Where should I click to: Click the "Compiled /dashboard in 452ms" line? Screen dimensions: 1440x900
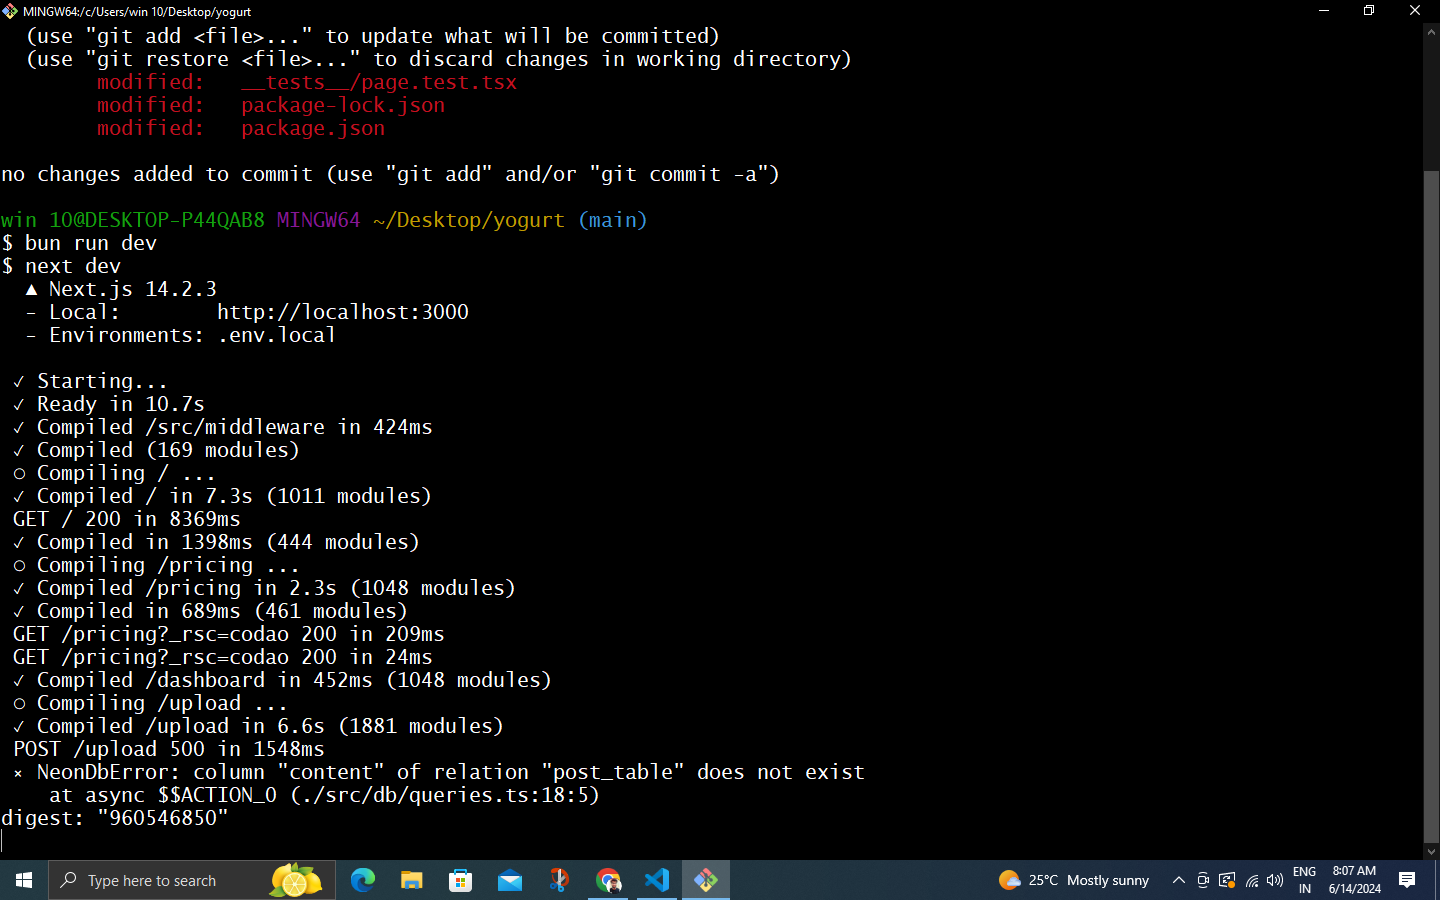[283, 680]
